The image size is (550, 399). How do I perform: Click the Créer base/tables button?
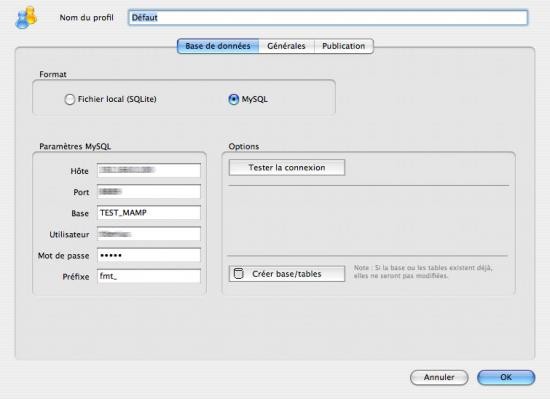point(287,274)
